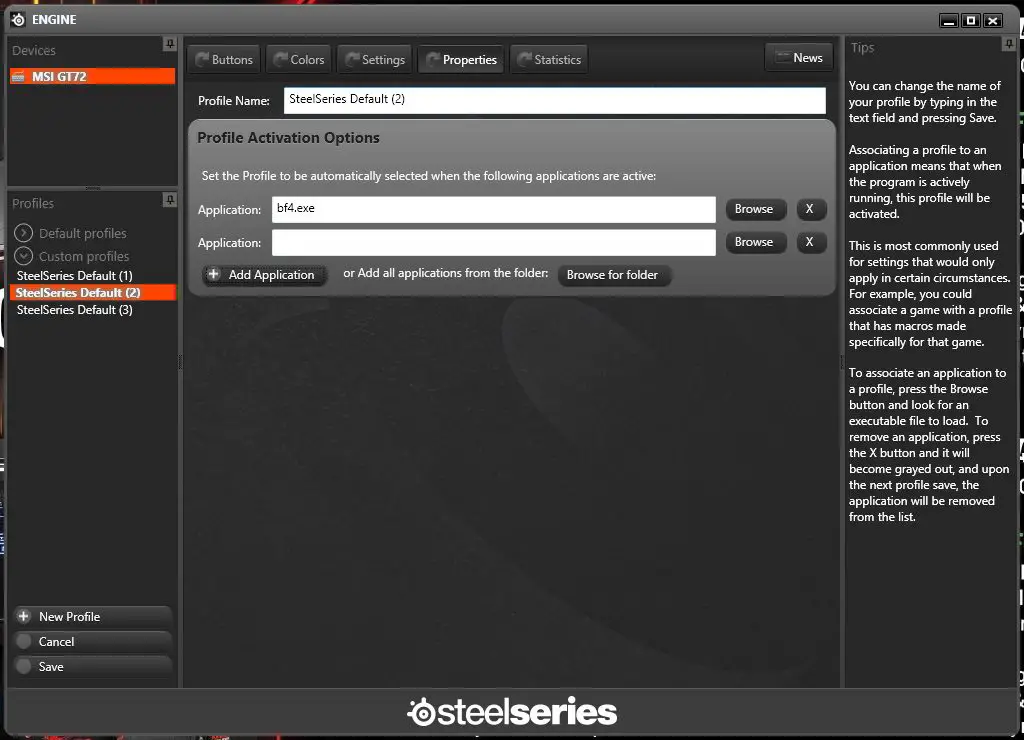Select the SteelSeries Default (3) profile
Viewport: 1024px width, 740px height.
[74, 310]
